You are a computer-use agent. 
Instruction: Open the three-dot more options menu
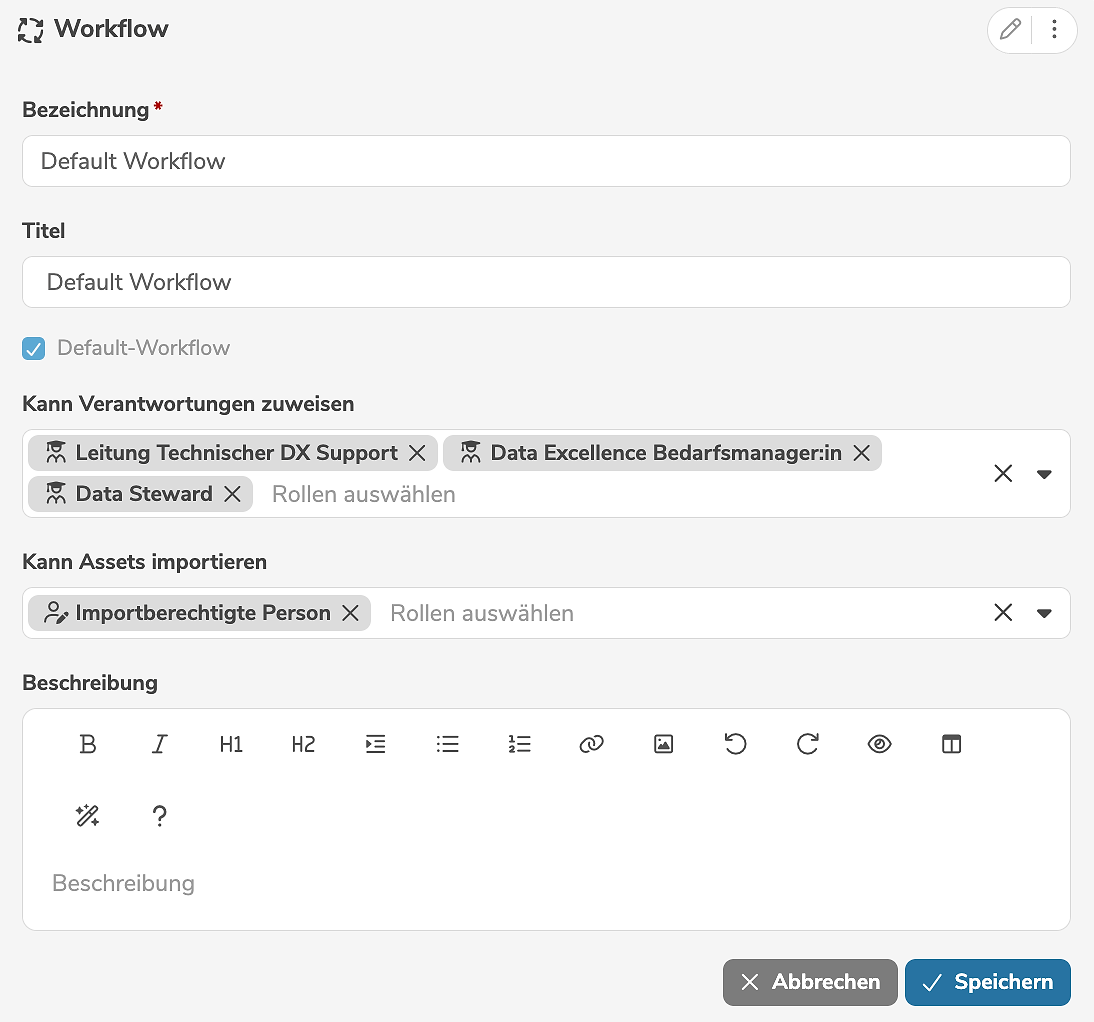1054,30
